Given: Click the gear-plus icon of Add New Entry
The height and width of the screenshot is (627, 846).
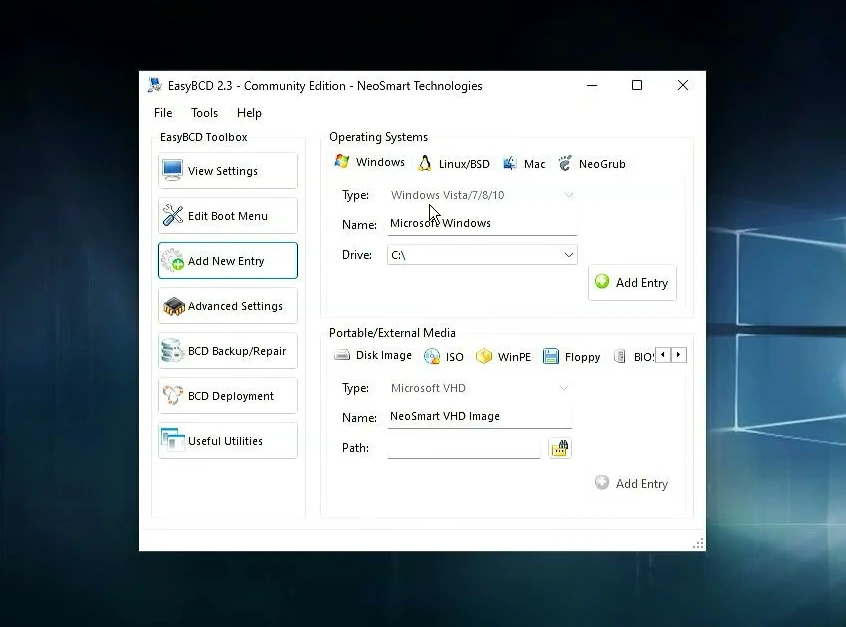Looking at the screenshot, I should [x=173, y=261].
